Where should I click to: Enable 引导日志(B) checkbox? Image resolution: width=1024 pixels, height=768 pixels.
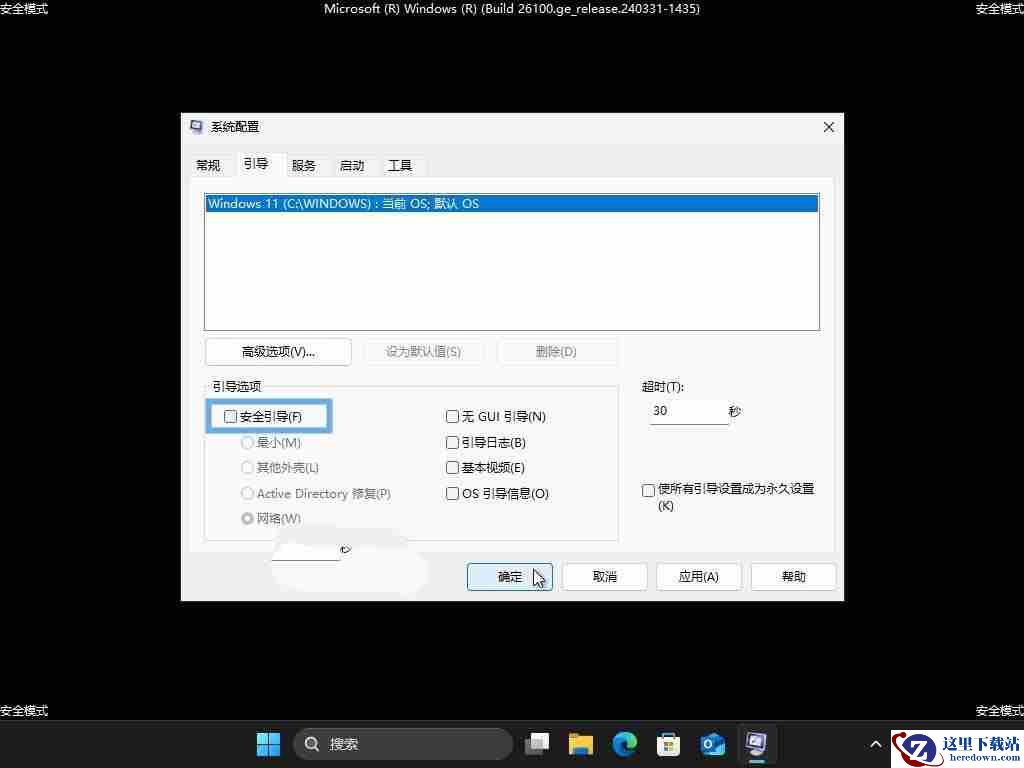(452, 442)
